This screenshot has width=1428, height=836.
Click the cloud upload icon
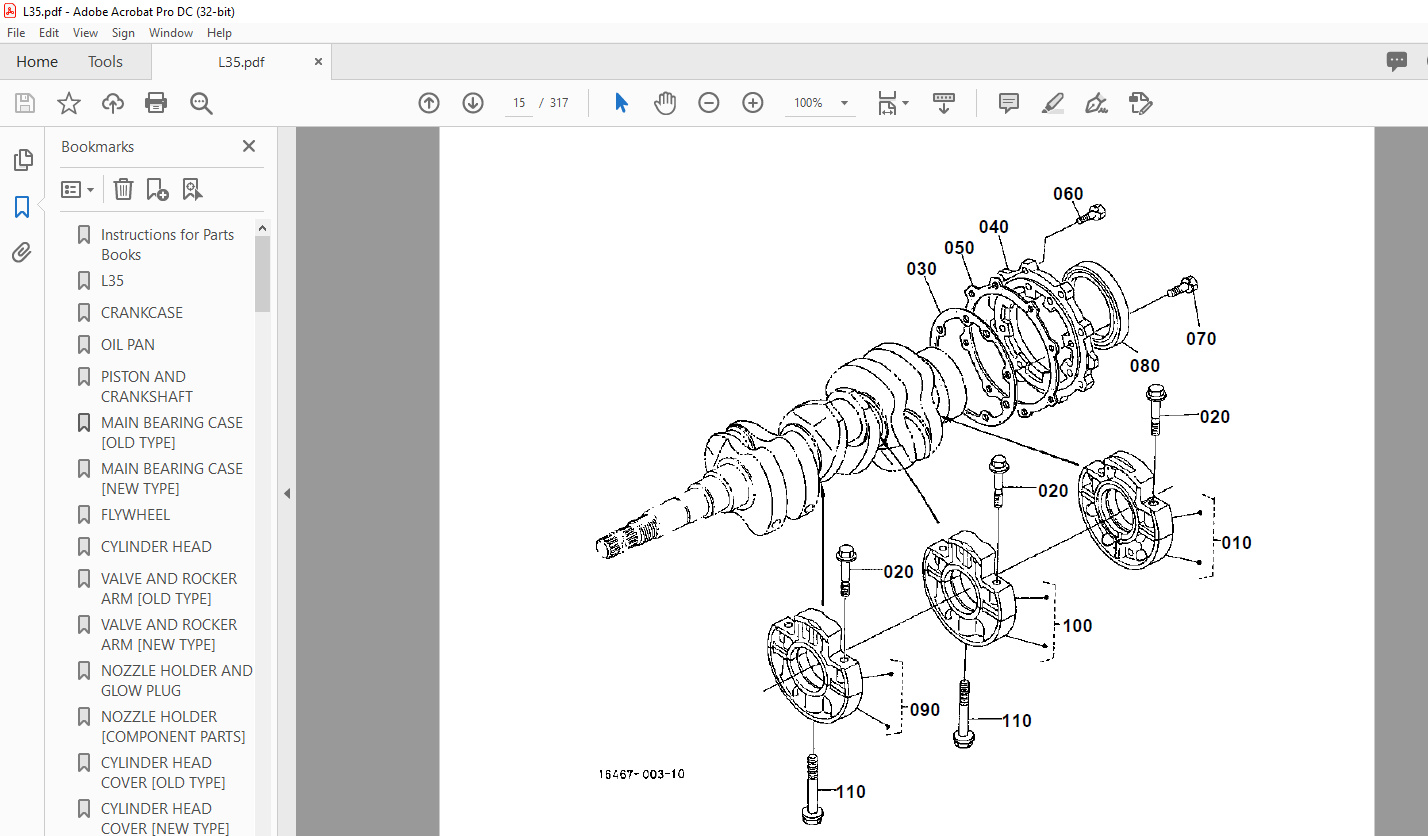pos(113,103)
